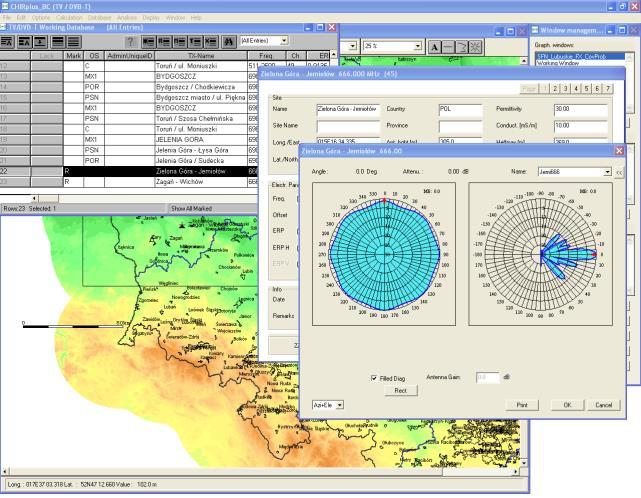Click the Mark column header
641x498 pixels.
[74, 56]
